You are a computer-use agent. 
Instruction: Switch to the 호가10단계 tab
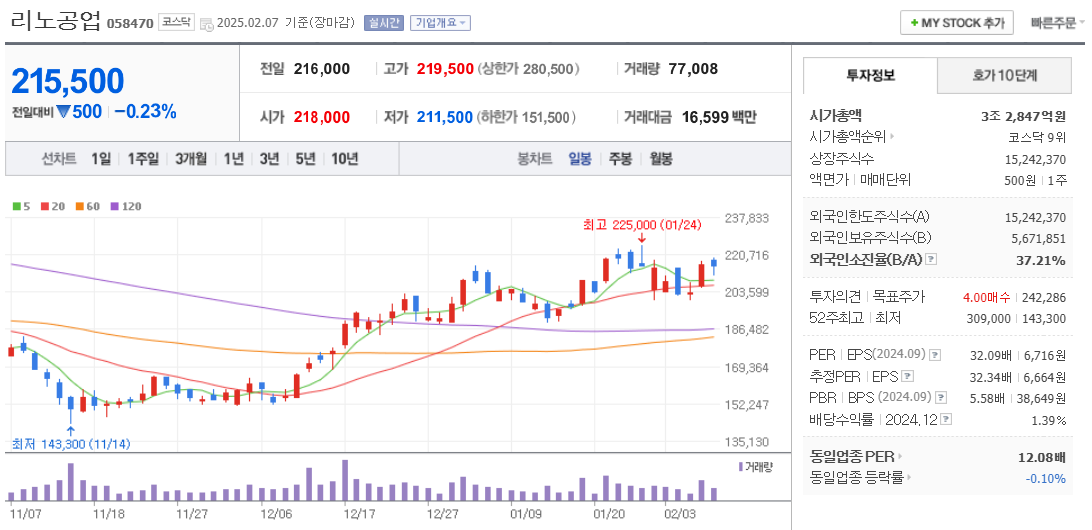click(1004, 76)
